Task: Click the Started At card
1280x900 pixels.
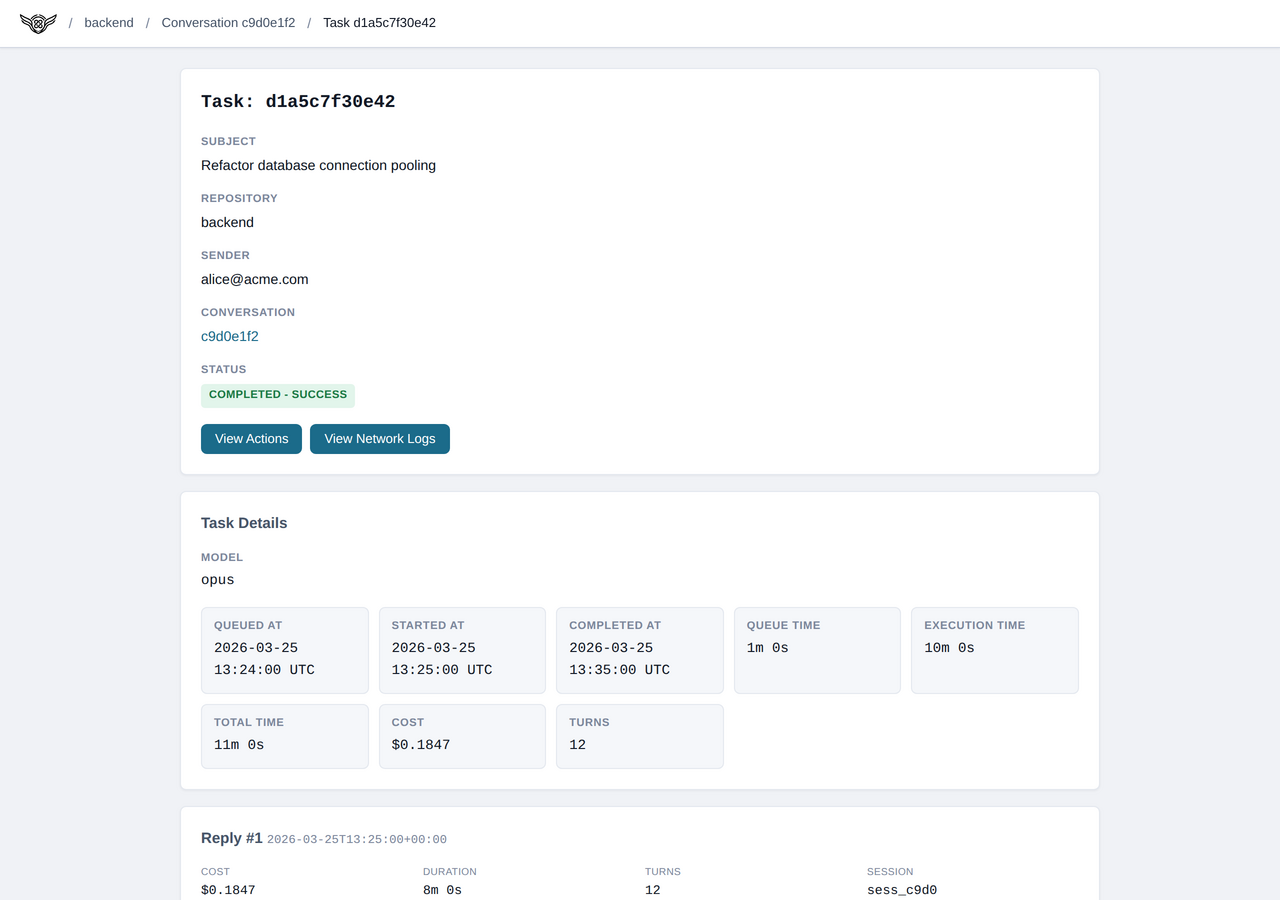Action: (x=462, y=650)
